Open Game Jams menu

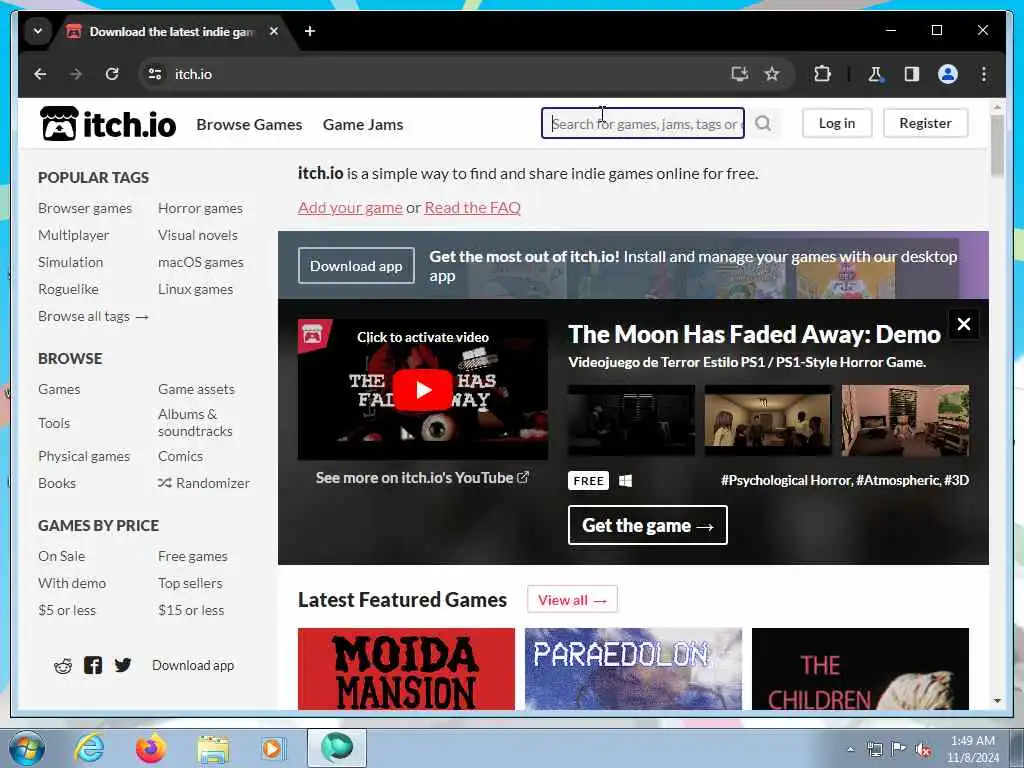[x=362, y=124]
